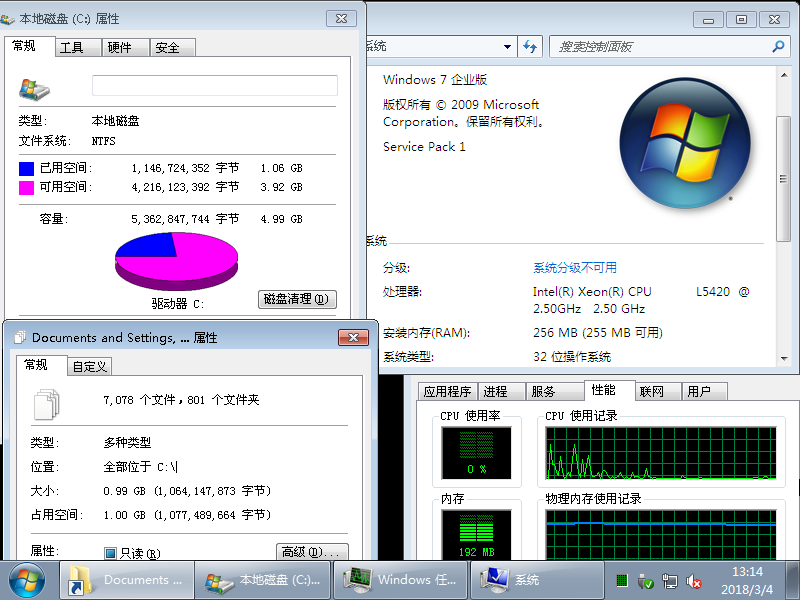Click the '4,216,123,392 字节' free space value
The width and height of the screenshot is (800, 600).
tap(185, 187)
